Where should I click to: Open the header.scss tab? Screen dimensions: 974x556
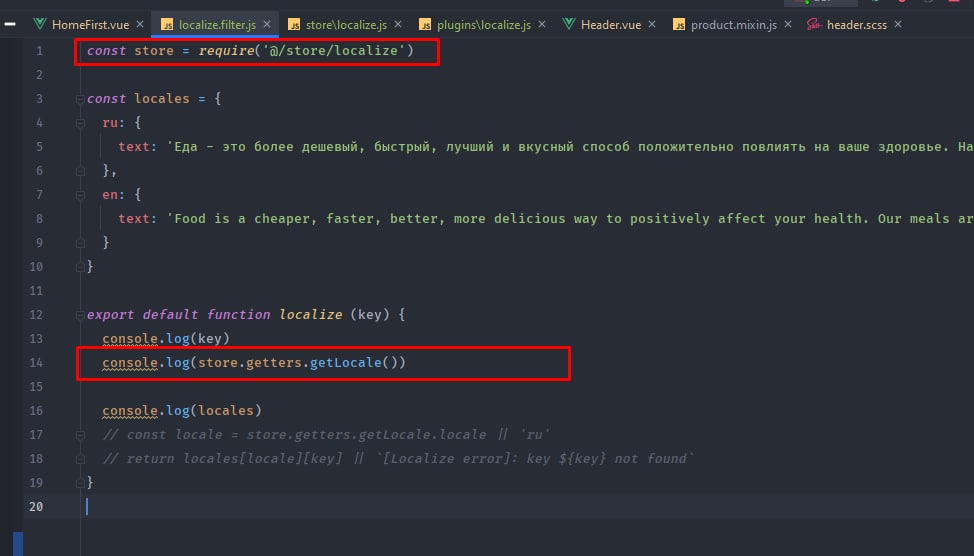(x=857, y=25)
